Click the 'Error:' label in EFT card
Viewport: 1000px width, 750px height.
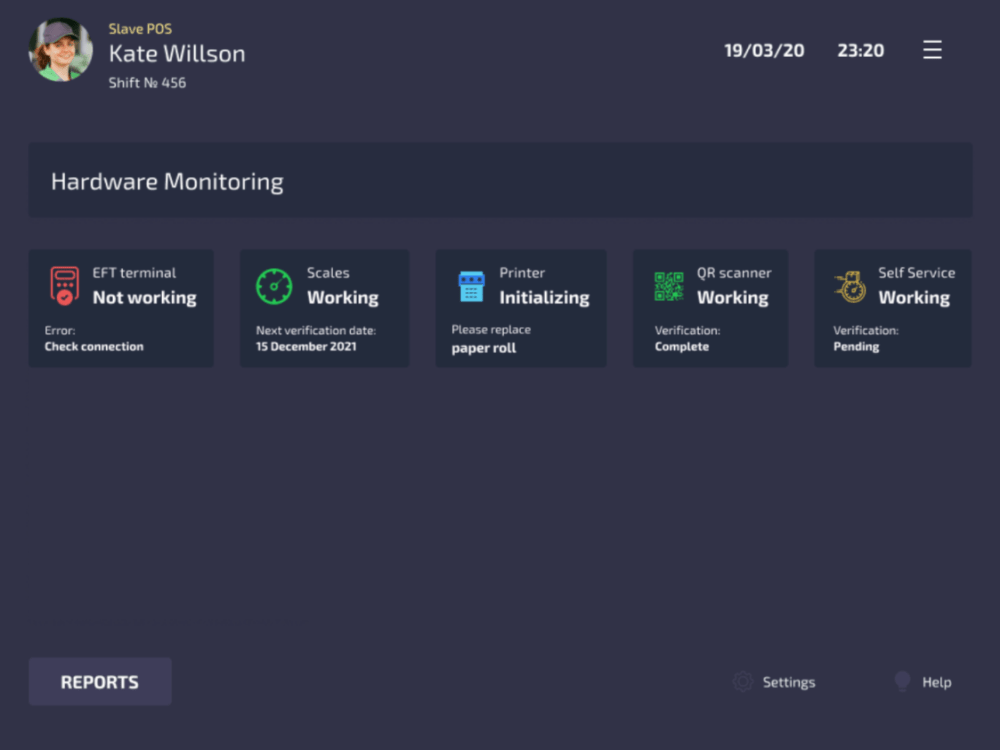(60, 330)
